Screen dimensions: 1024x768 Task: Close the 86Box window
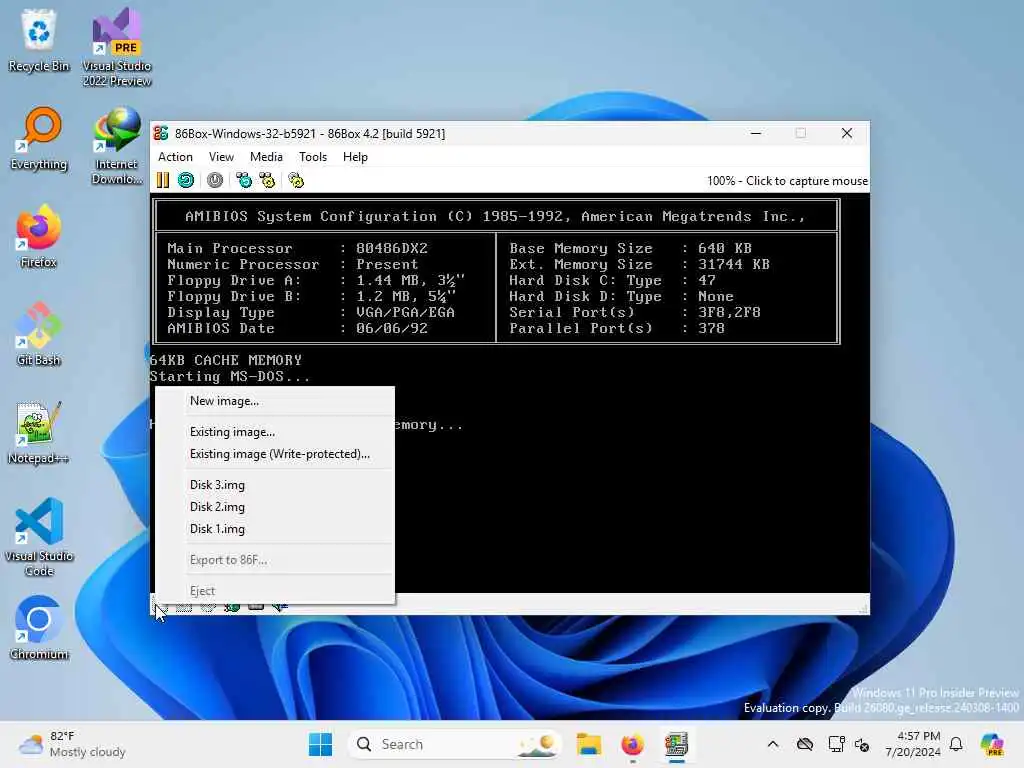[x=847, y=133]
